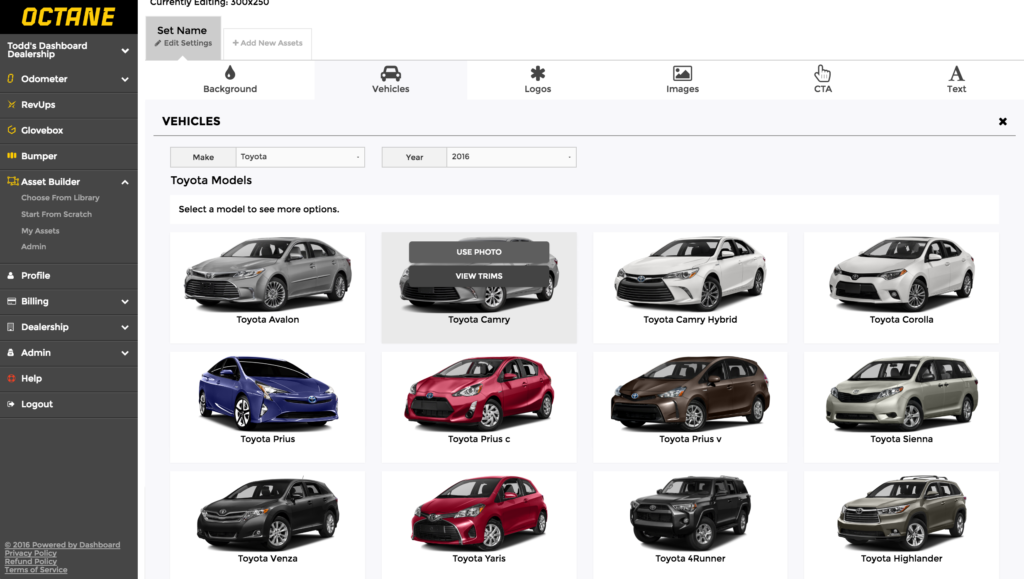Click "Select a model to see more options."
1024x579 pixels.
click(x=259, y=210)
